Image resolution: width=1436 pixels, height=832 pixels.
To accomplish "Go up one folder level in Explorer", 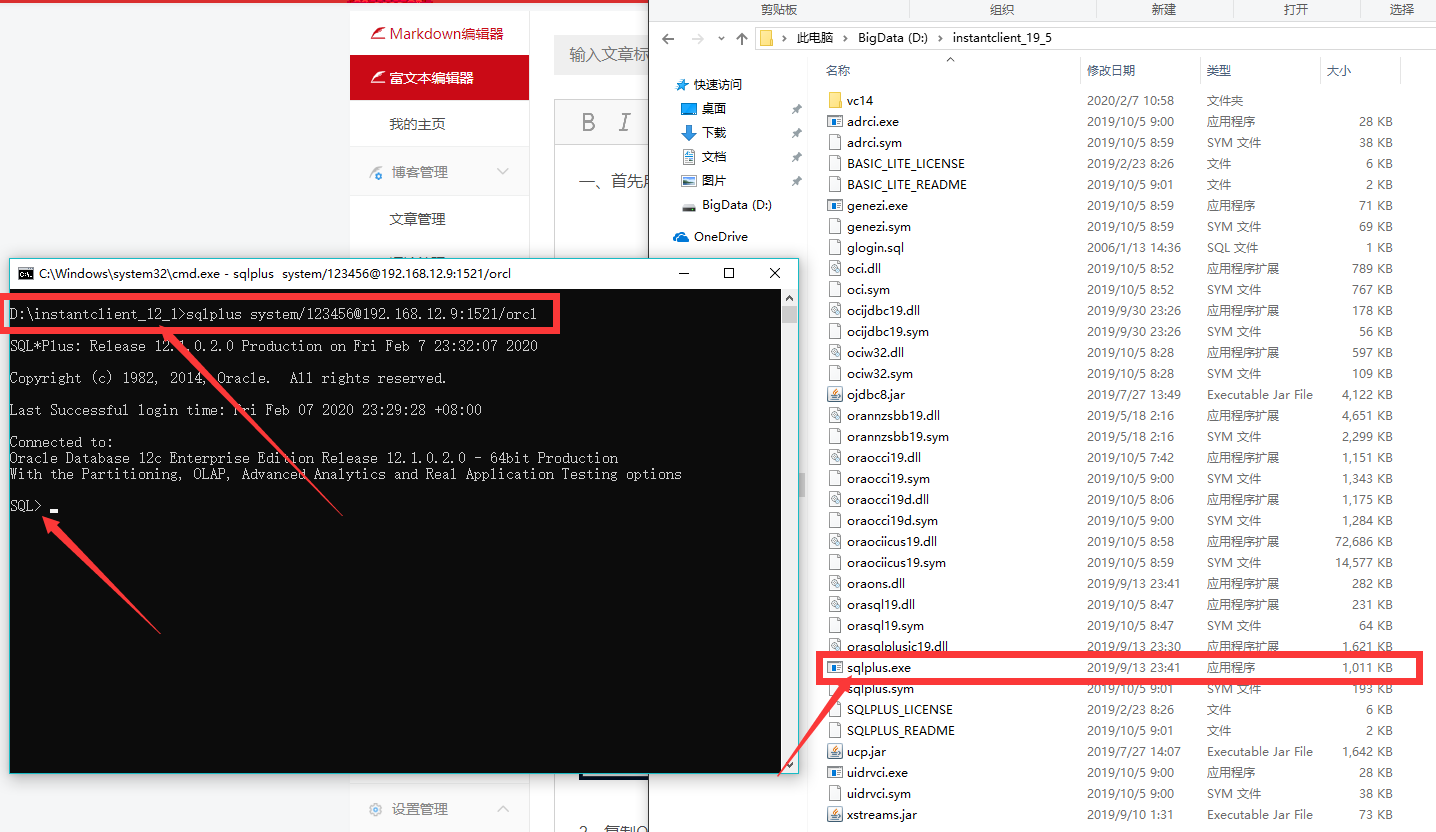I will (x=741, y=38).
